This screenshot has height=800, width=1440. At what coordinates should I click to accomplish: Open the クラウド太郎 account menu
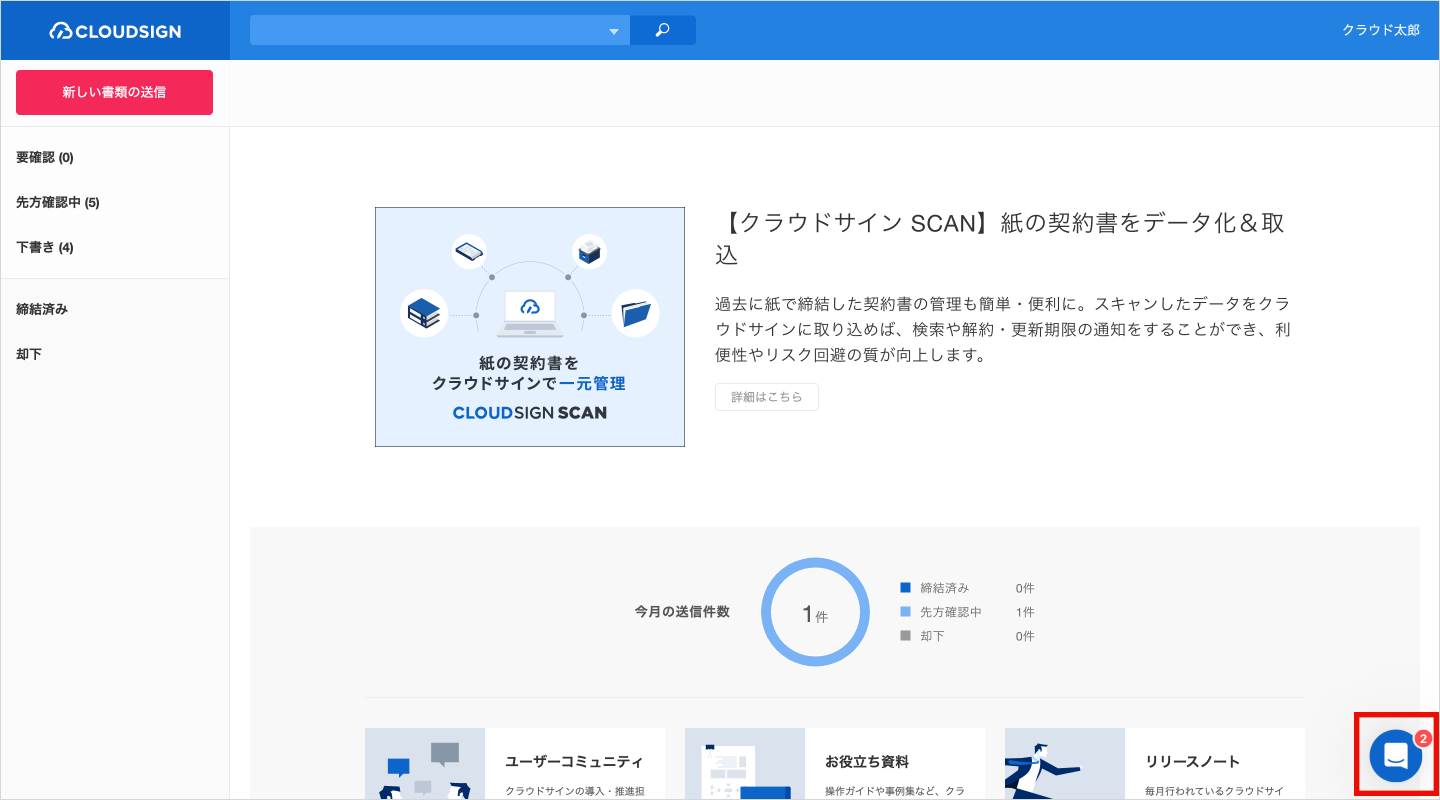tap(1380, 30)
